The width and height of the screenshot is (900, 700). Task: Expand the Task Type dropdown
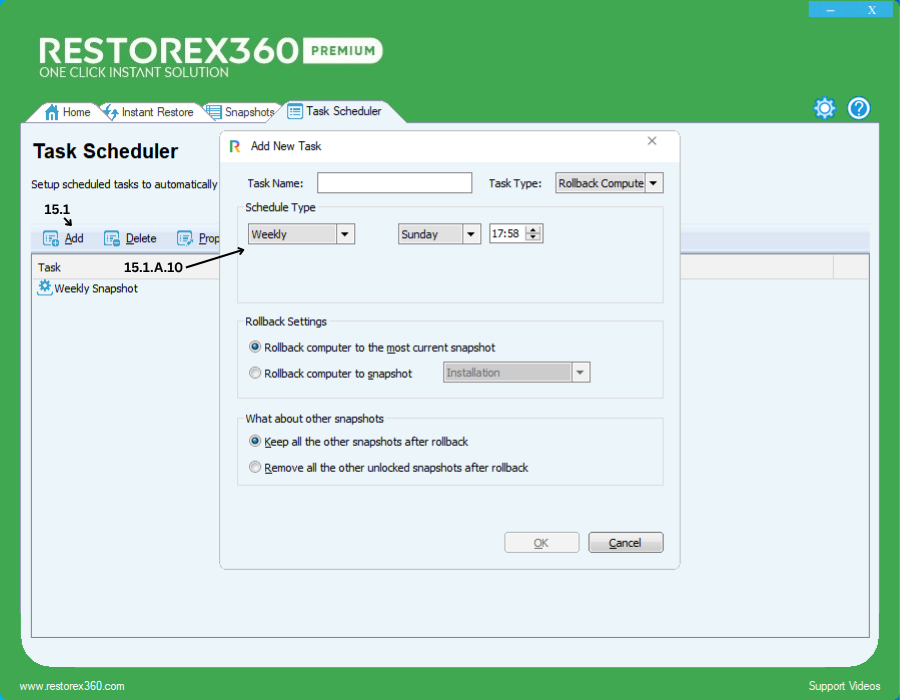653,183
